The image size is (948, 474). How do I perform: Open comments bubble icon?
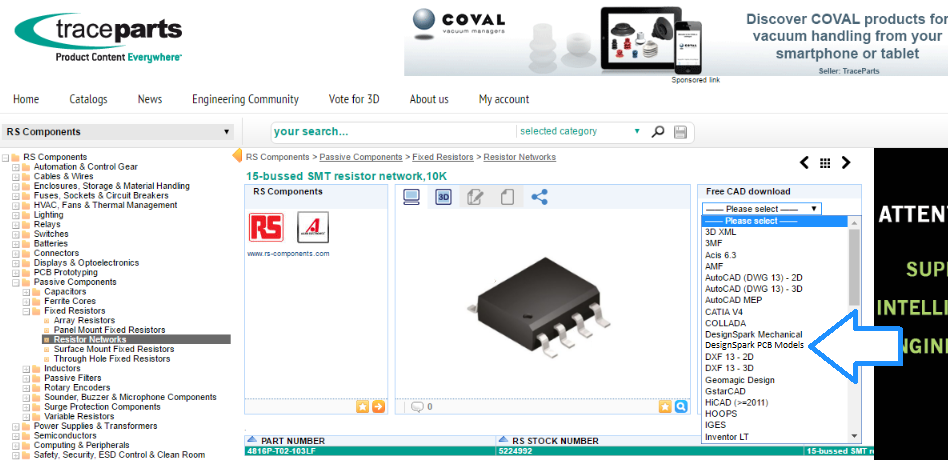point(417,407)
